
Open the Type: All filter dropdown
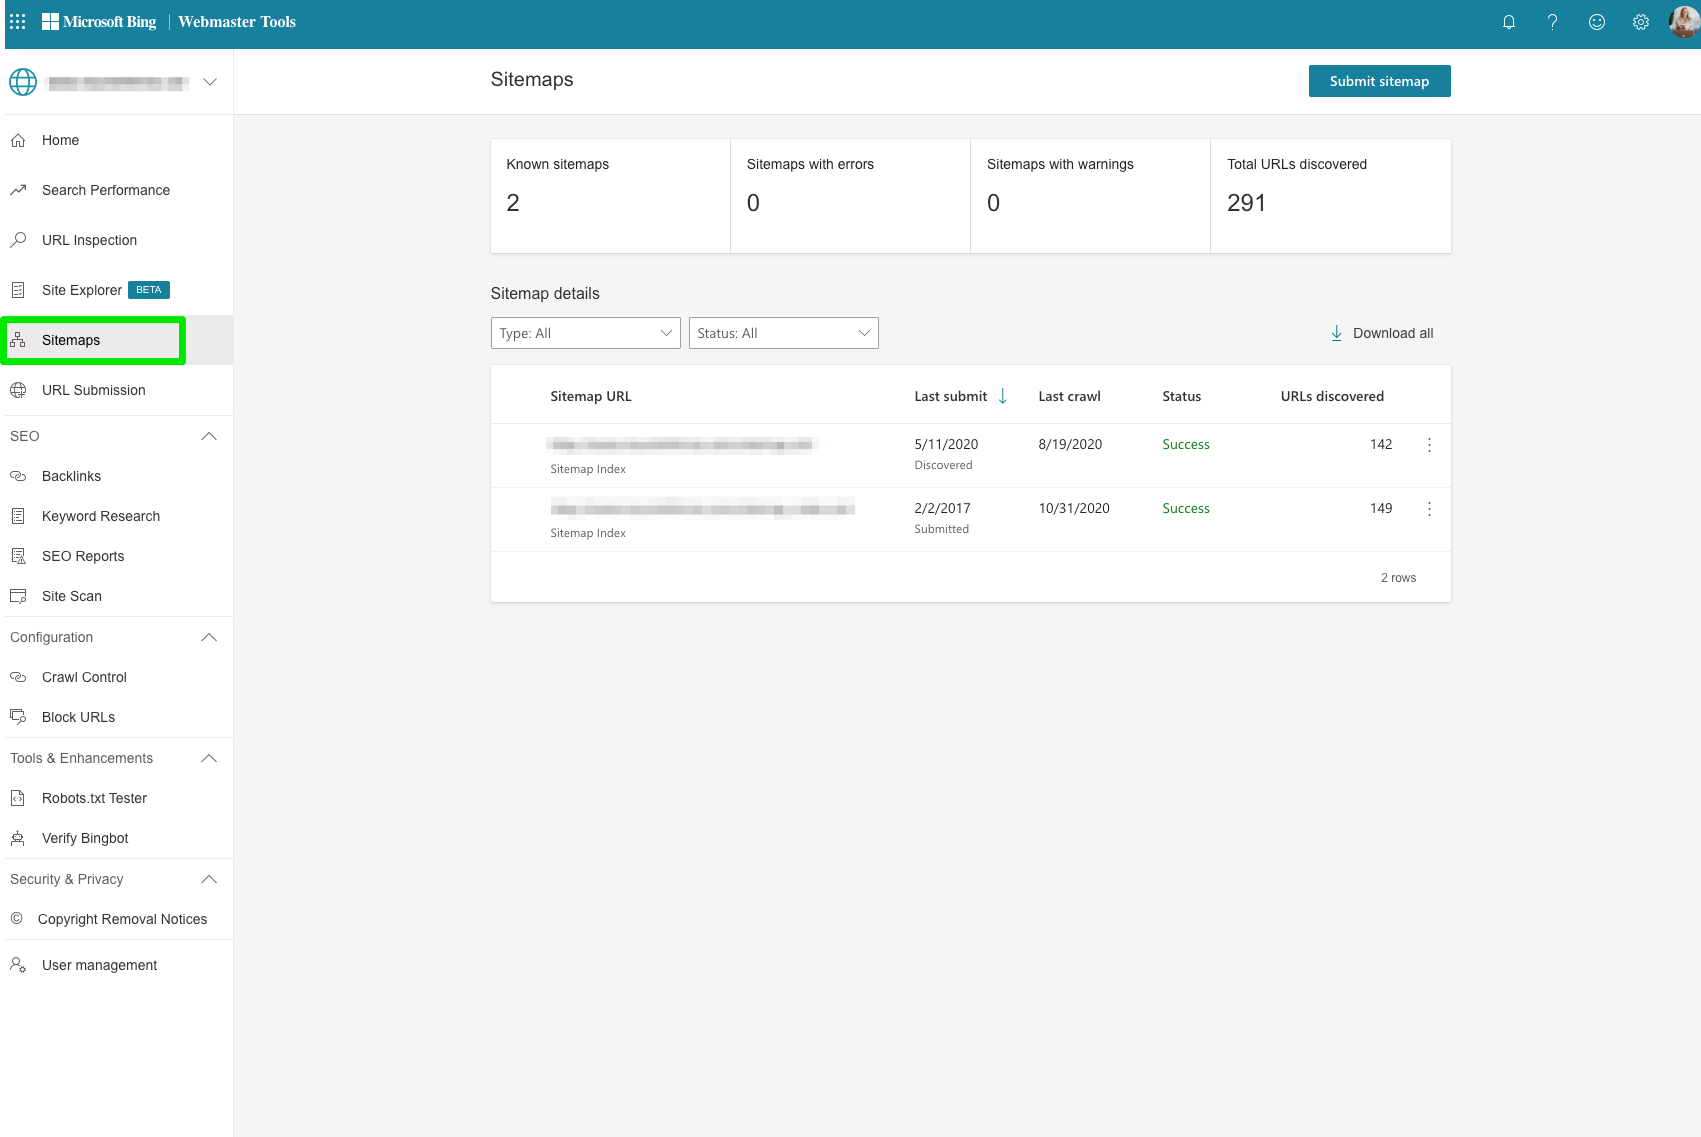coord(585,333)
